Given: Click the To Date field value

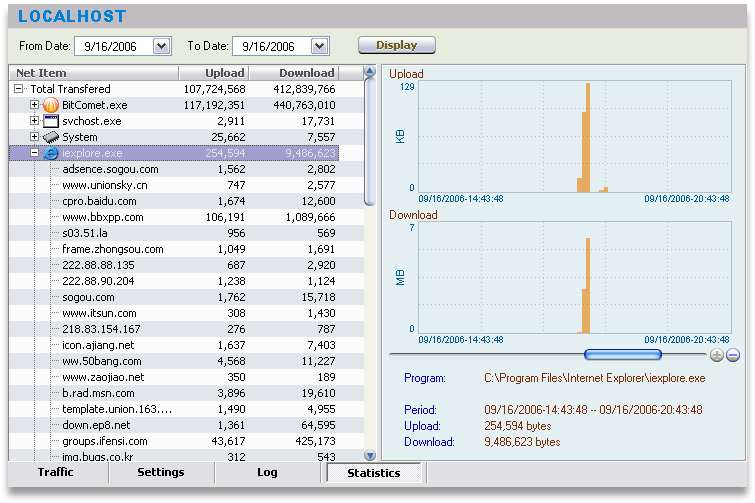Looking at the screenshot, I should point(268,47).
